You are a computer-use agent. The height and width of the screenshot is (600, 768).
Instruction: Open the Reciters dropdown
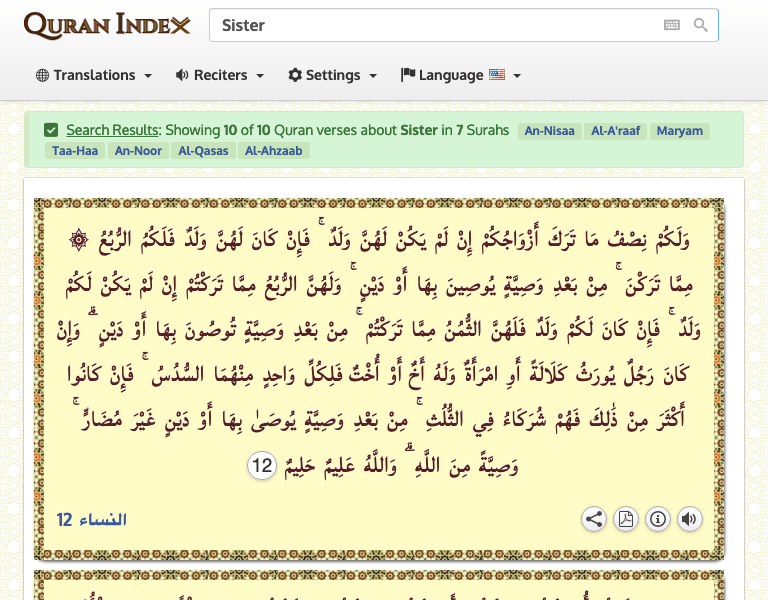pos(220,75)
